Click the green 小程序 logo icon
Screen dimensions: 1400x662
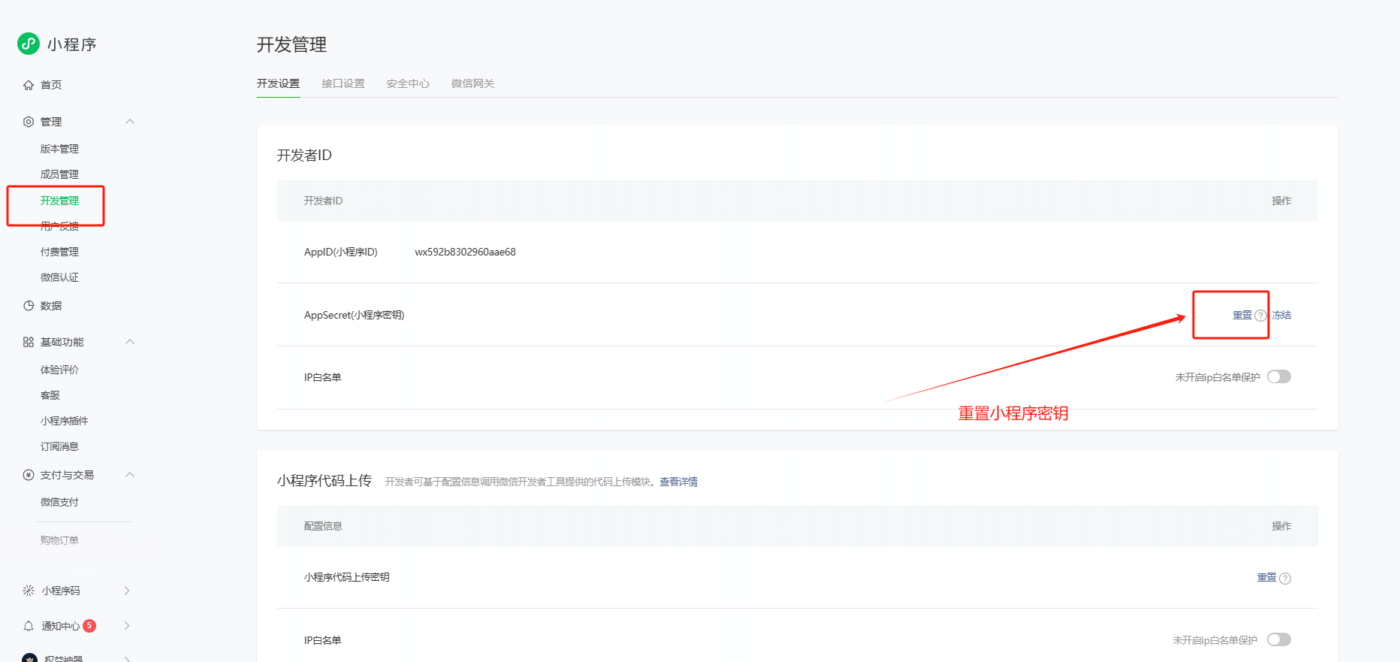(28, 44)
